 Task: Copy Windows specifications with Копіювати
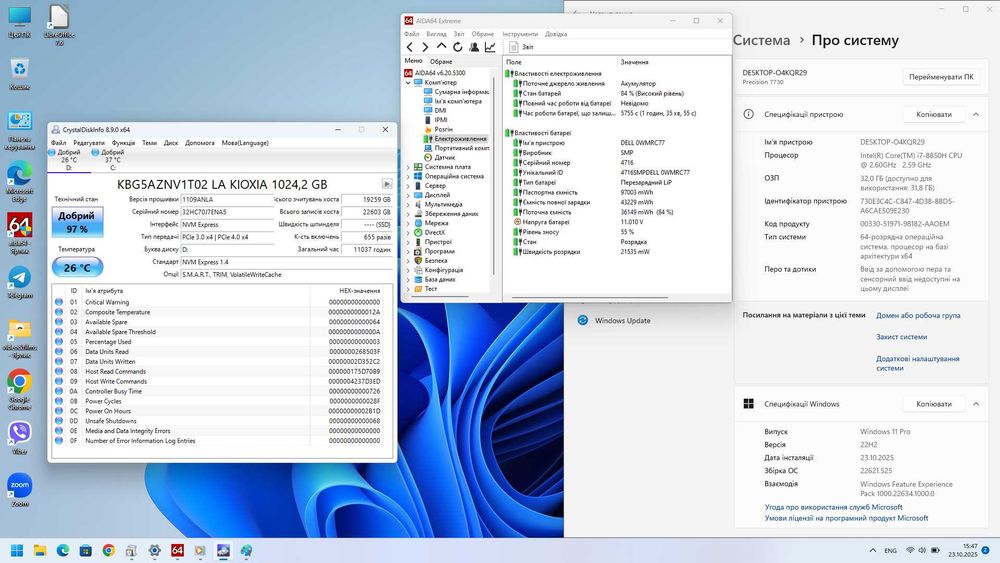tap(934, 404)
